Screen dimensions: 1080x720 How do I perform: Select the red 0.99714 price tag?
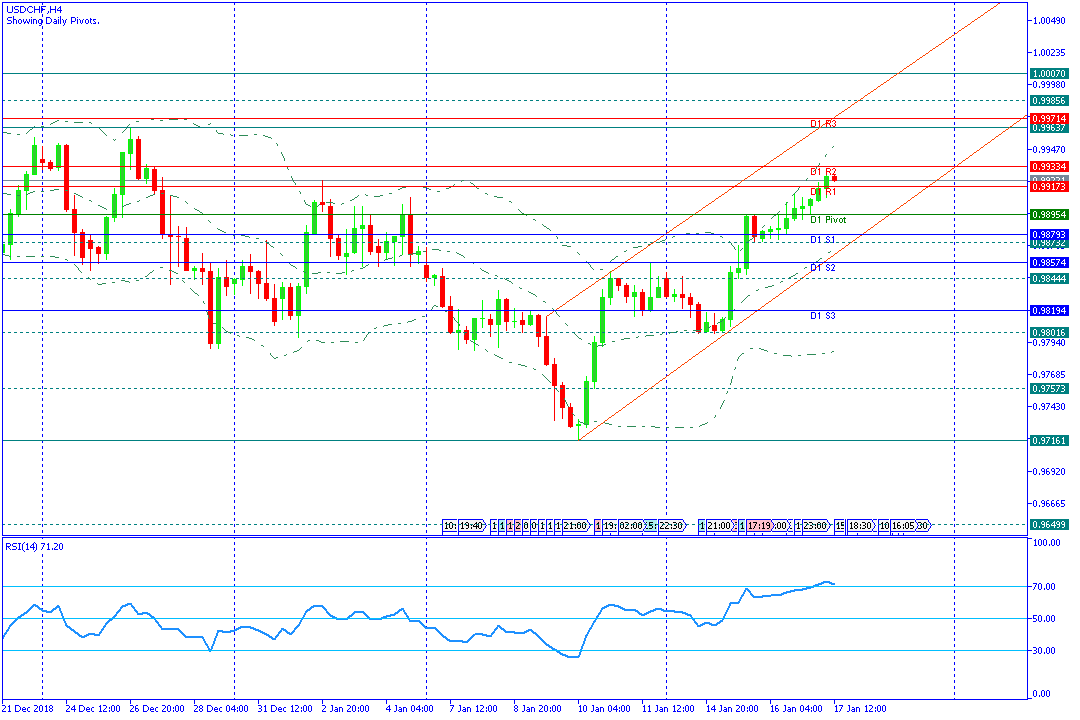[x=1049, y=118]
